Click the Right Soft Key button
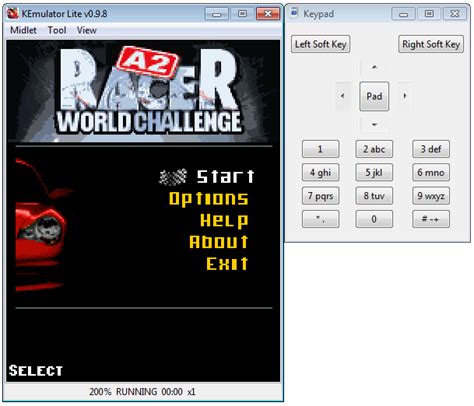 click(431, 44)
